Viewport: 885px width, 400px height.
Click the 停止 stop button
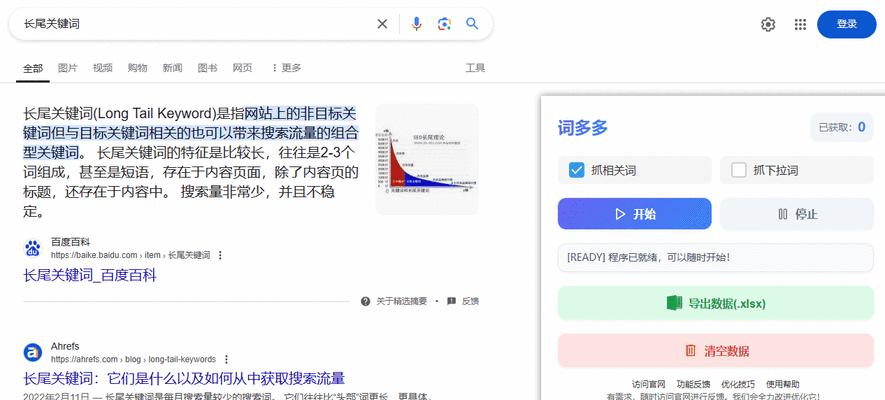point(797,214)
